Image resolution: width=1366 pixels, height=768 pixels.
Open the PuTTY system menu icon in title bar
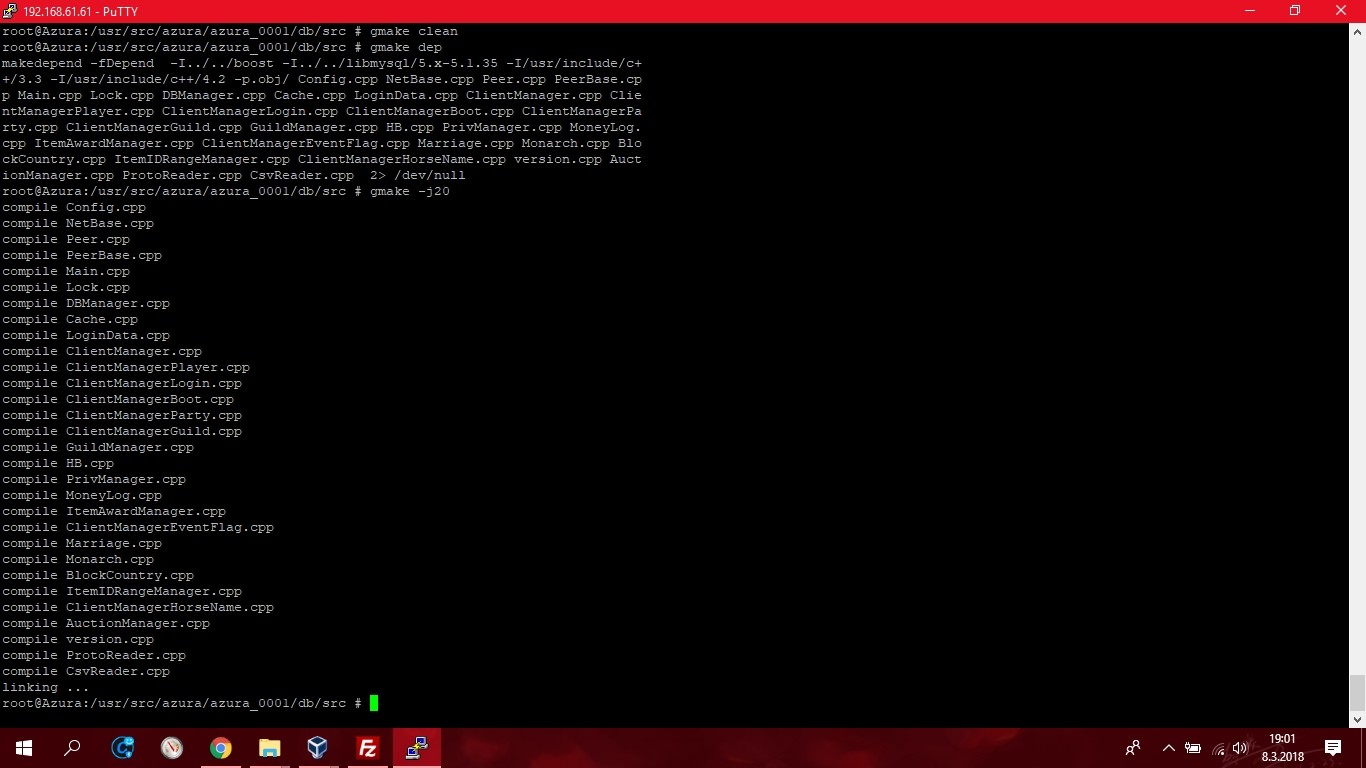point(10,11)
